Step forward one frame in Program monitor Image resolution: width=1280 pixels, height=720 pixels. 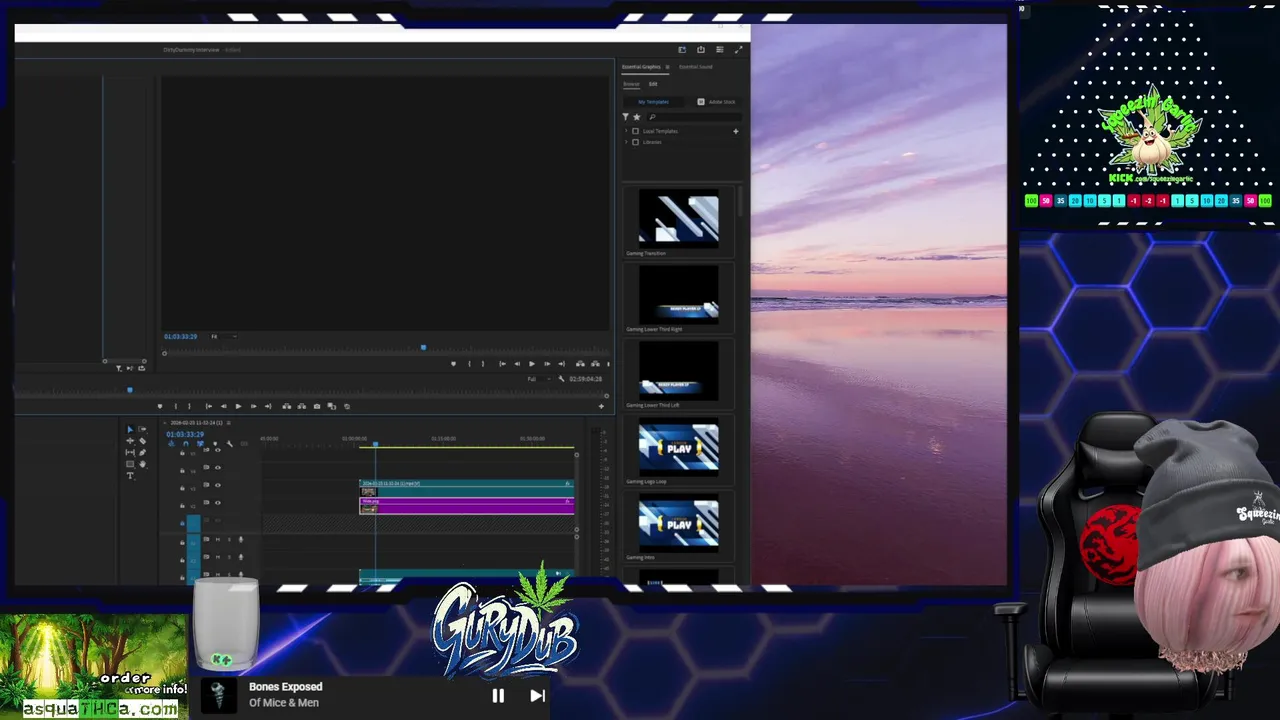(547, 364)
